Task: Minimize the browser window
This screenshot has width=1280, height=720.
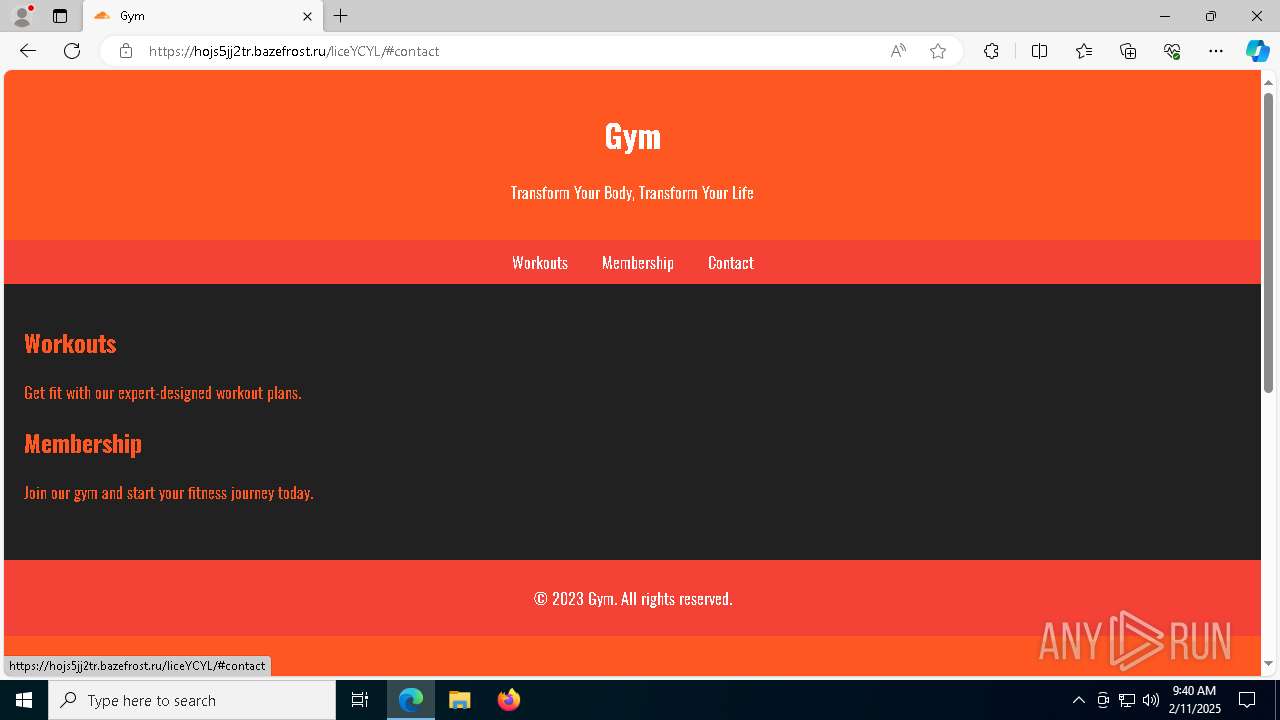Action: point(1165,16)
